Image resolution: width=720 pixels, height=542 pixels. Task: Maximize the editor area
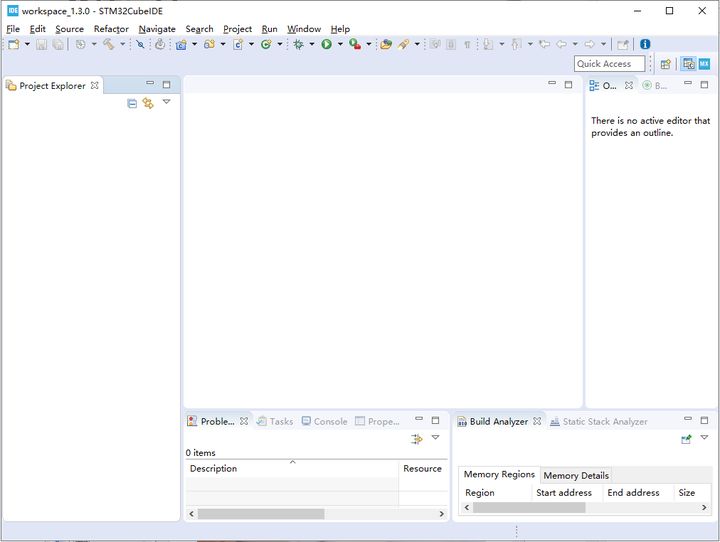tap(568, 85)
